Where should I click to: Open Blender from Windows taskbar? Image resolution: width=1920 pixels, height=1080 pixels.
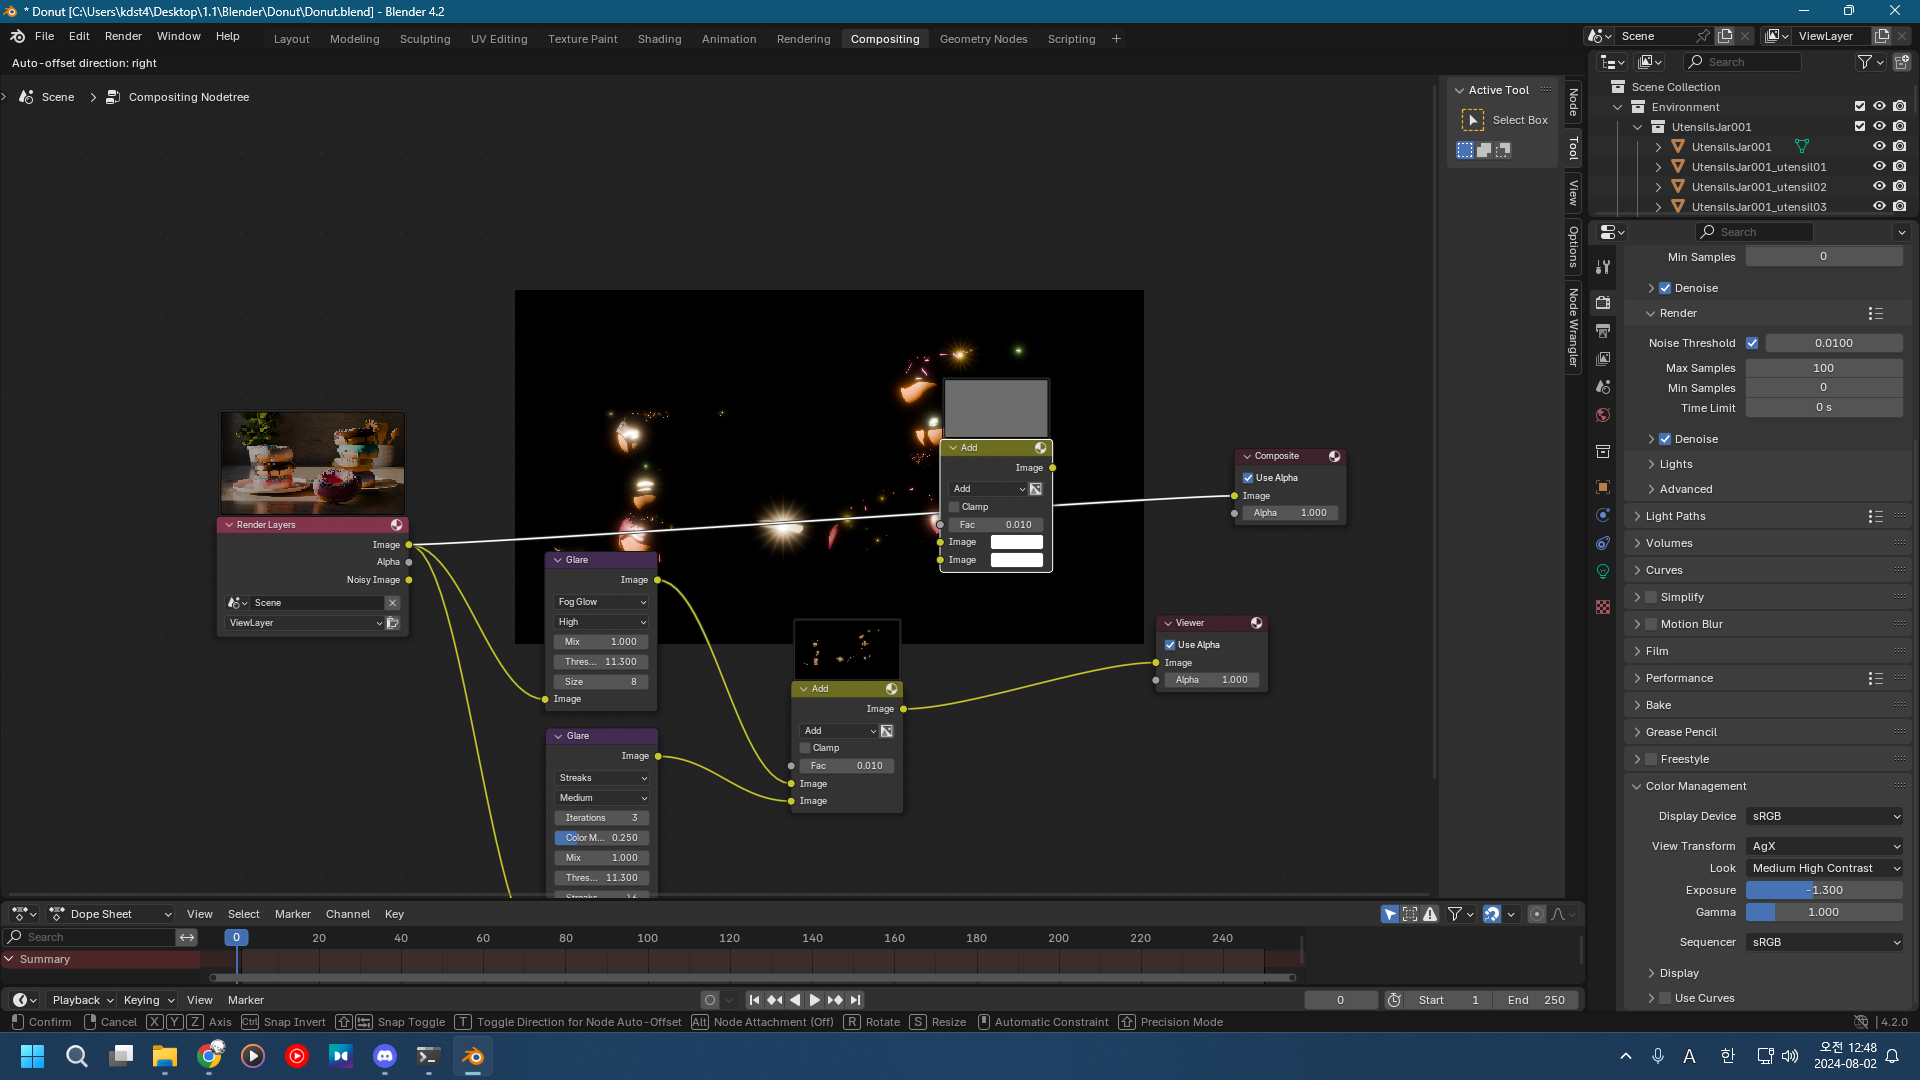[473, 1056]
